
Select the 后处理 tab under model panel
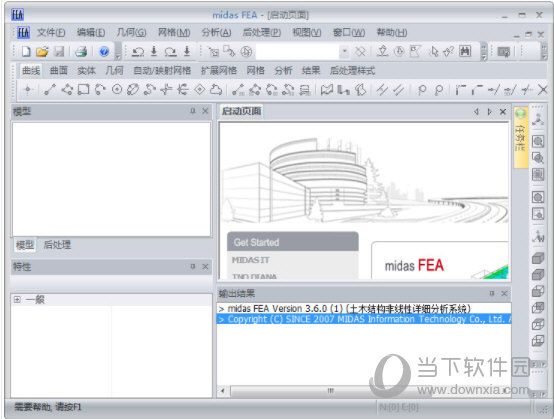pos(57,245)
